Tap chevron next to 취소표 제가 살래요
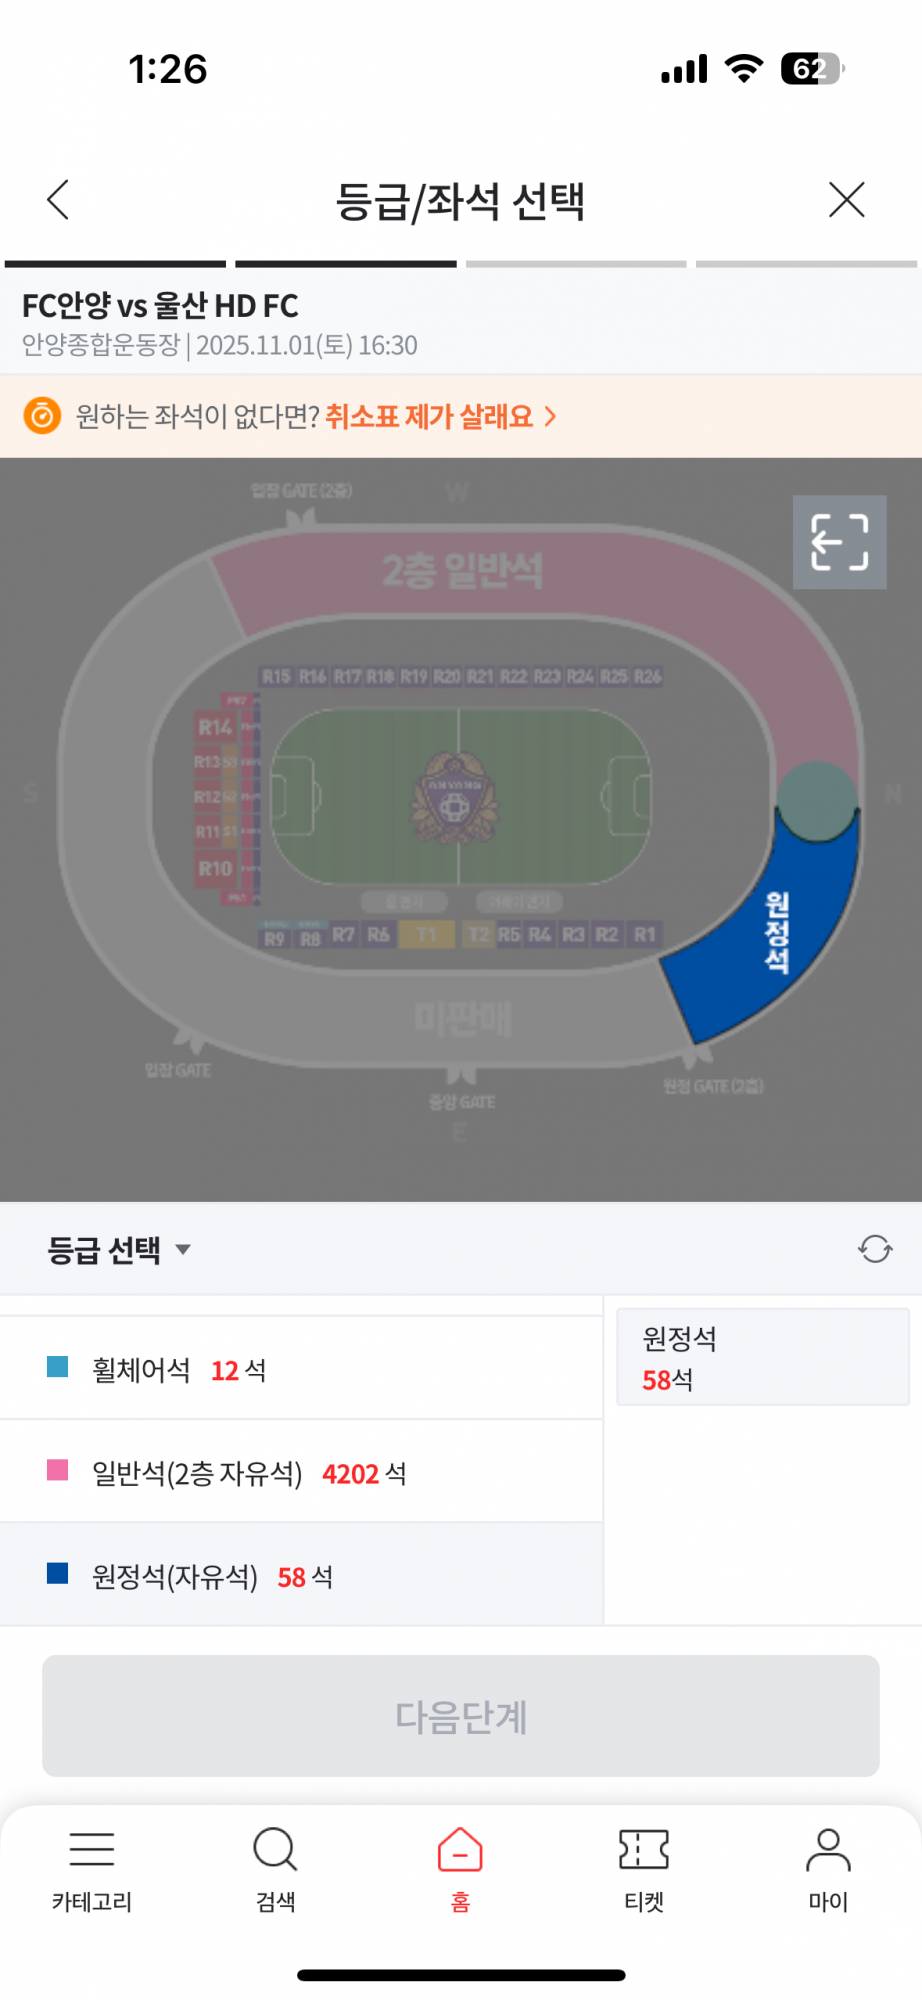The height and width of the screenshot is (2000, 922). click(x=550, y=416)
